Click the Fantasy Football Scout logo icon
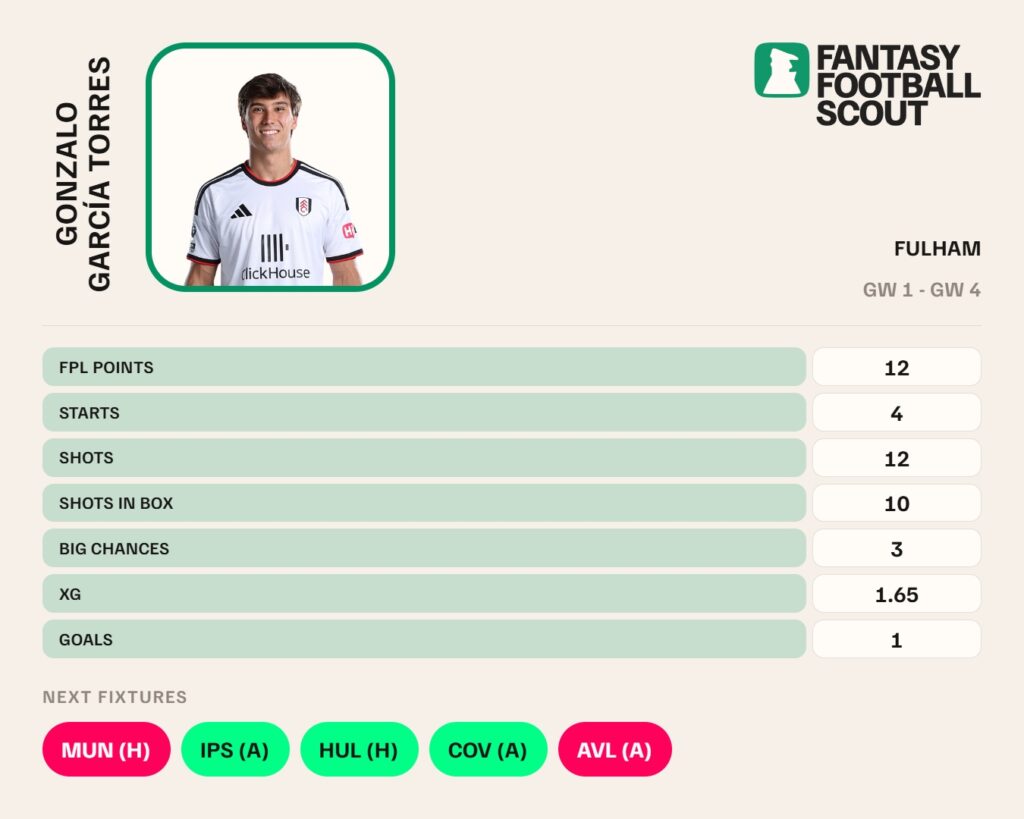The height and width of the screenshot is (819, 1024). (781, 70)
